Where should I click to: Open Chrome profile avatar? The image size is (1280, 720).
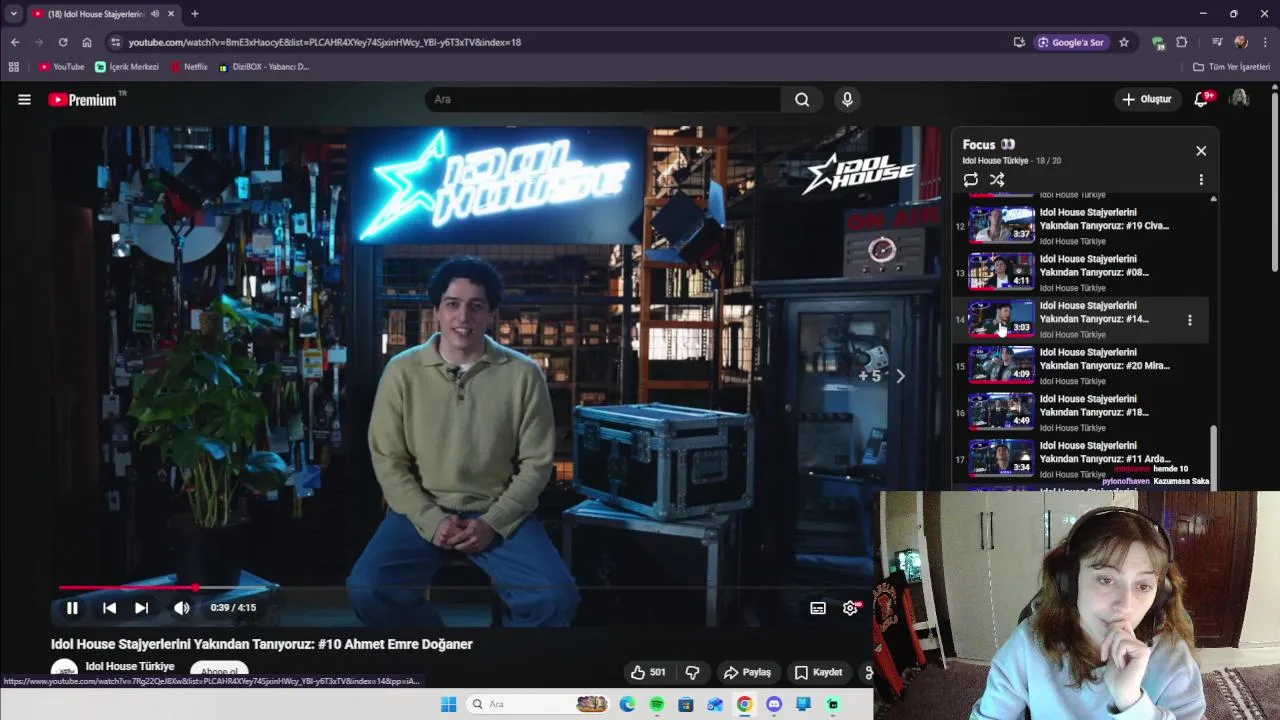click(1241, 42)
